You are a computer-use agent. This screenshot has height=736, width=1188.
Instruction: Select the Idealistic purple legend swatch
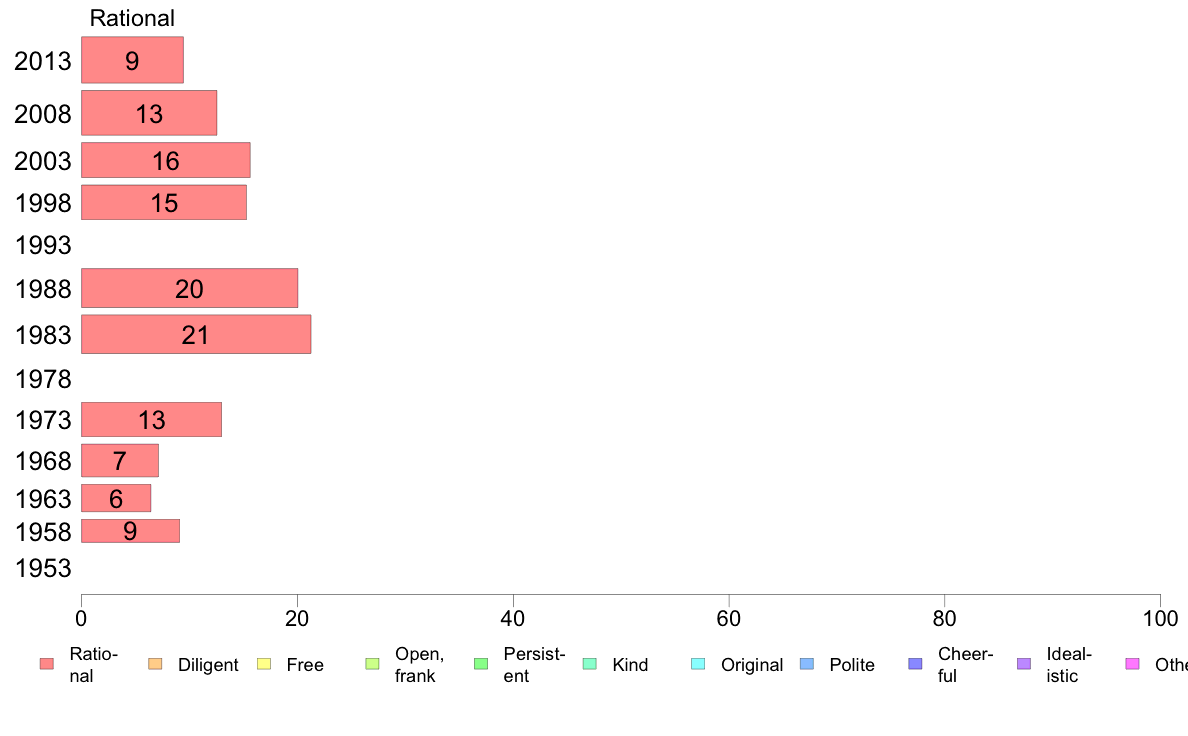point(1024,664)
